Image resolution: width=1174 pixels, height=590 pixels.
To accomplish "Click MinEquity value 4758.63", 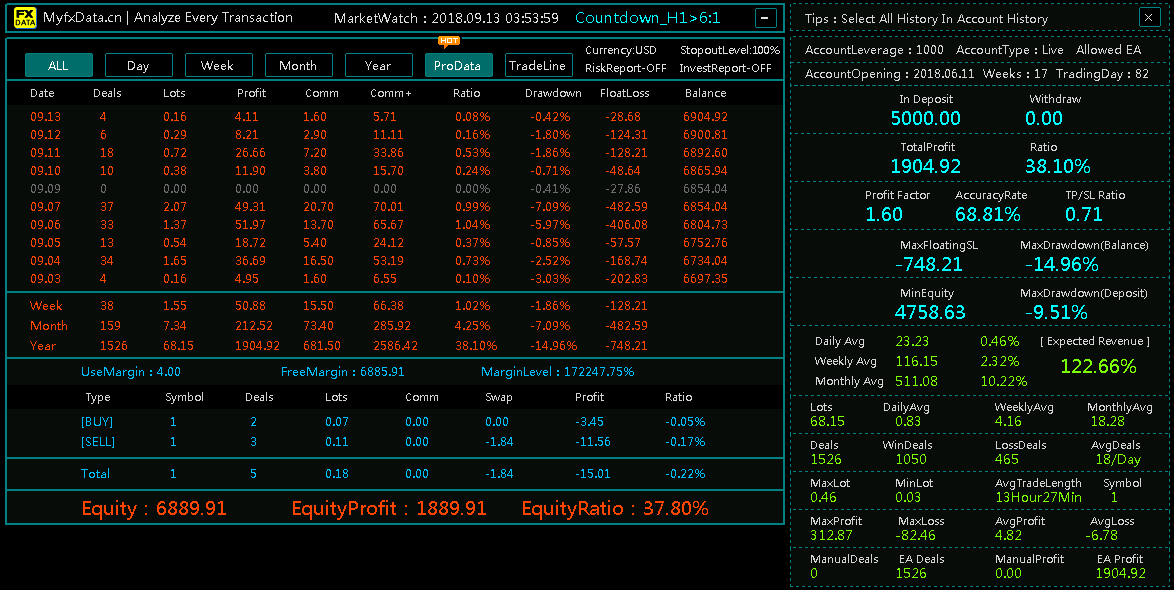I will tap(930, 312).
